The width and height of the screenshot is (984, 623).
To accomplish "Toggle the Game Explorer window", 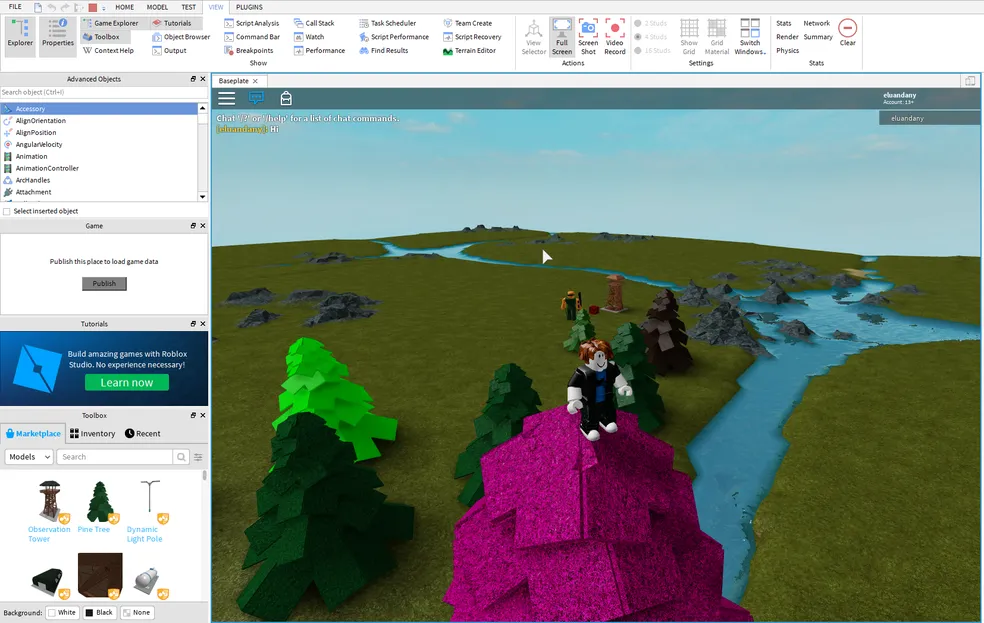I will pos(110,23).
